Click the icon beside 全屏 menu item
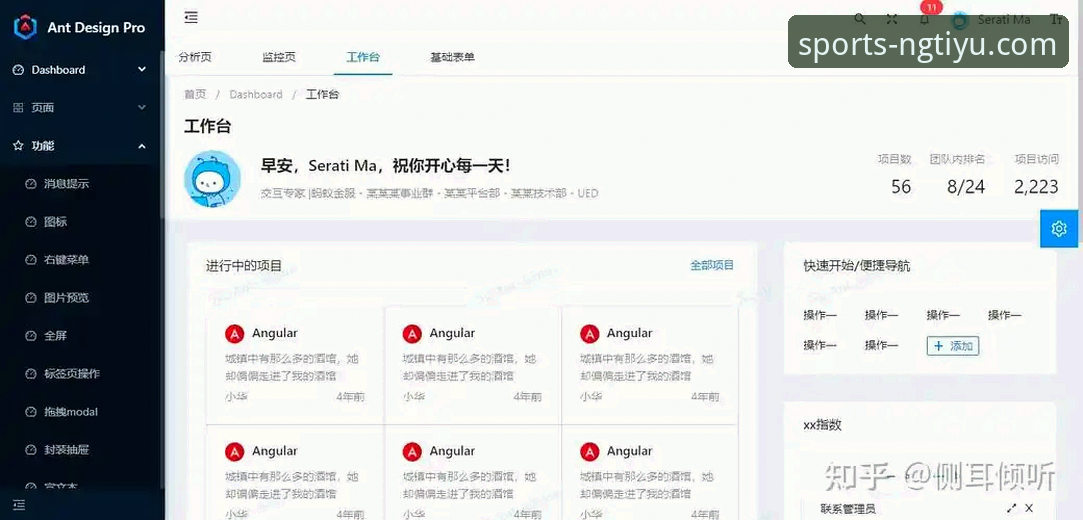 tap(30, 336)
